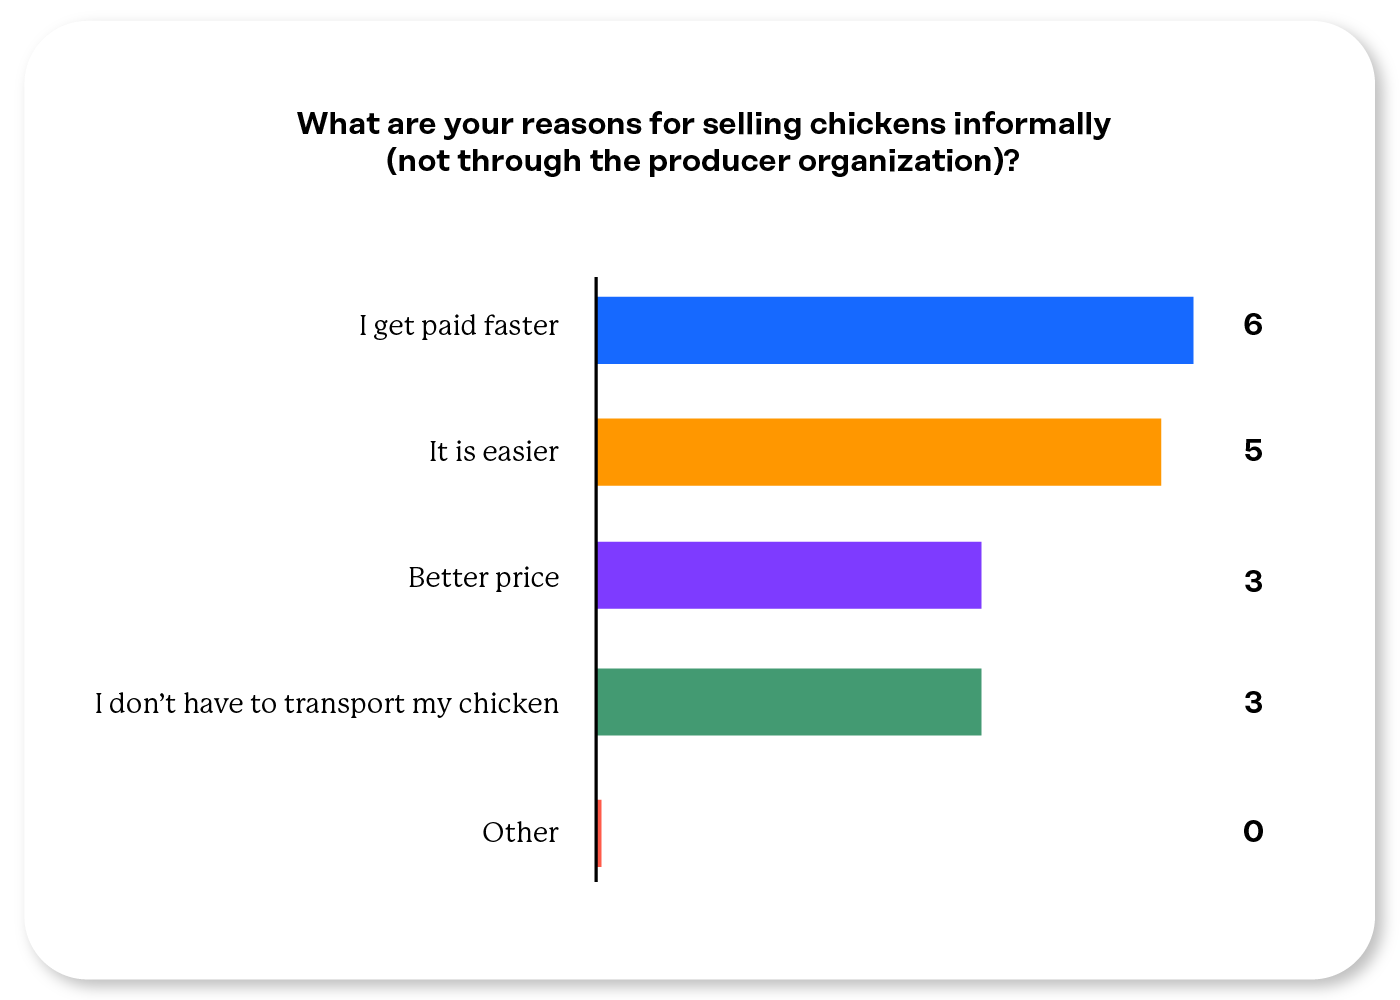Click '(not through the producer organization)?' subtitle line

pyautogui.click(x=703, y=161)
